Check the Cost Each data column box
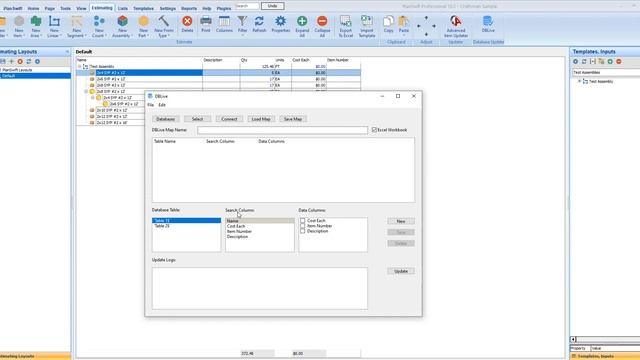The width and height of the screenshot is (640, 360). 302,220
